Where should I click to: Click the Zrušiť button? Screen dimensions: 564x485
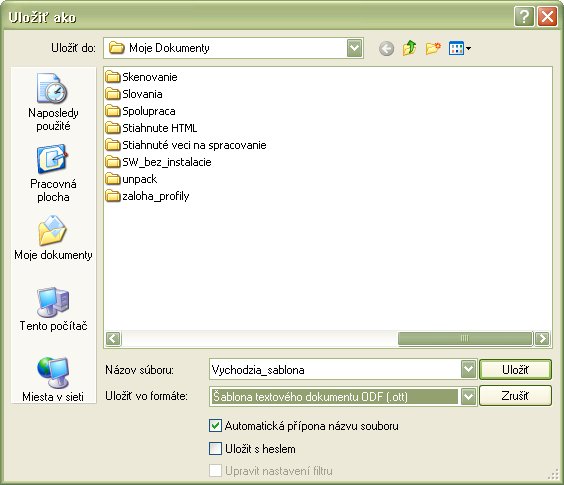pyautogui.click(x=515, y=396)
